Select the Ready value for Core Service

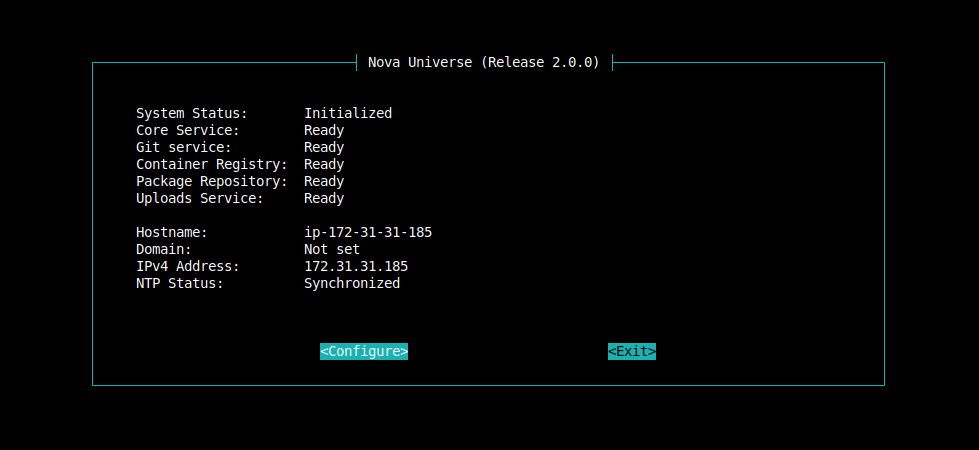click(324, 130)
